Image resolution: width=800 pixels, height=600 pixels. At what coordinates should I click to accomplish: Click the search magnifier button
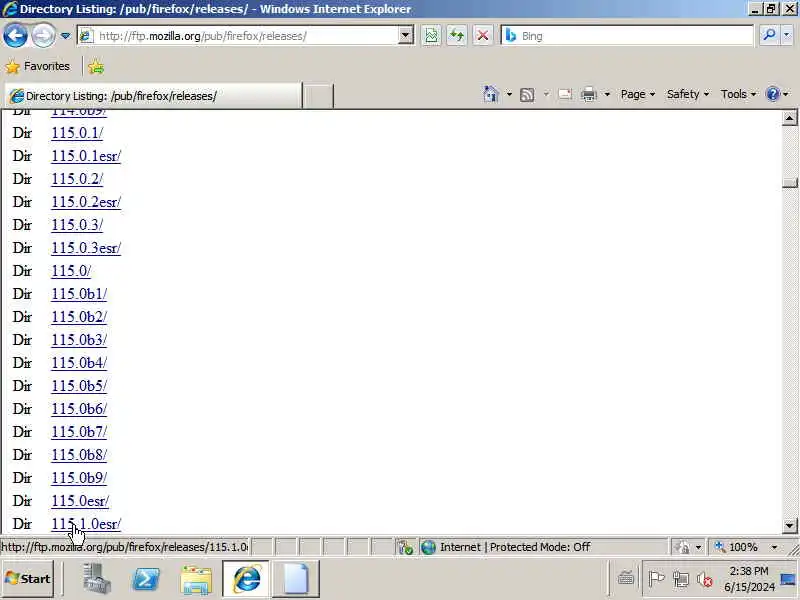pyautogui.click(x=769, y=35)
